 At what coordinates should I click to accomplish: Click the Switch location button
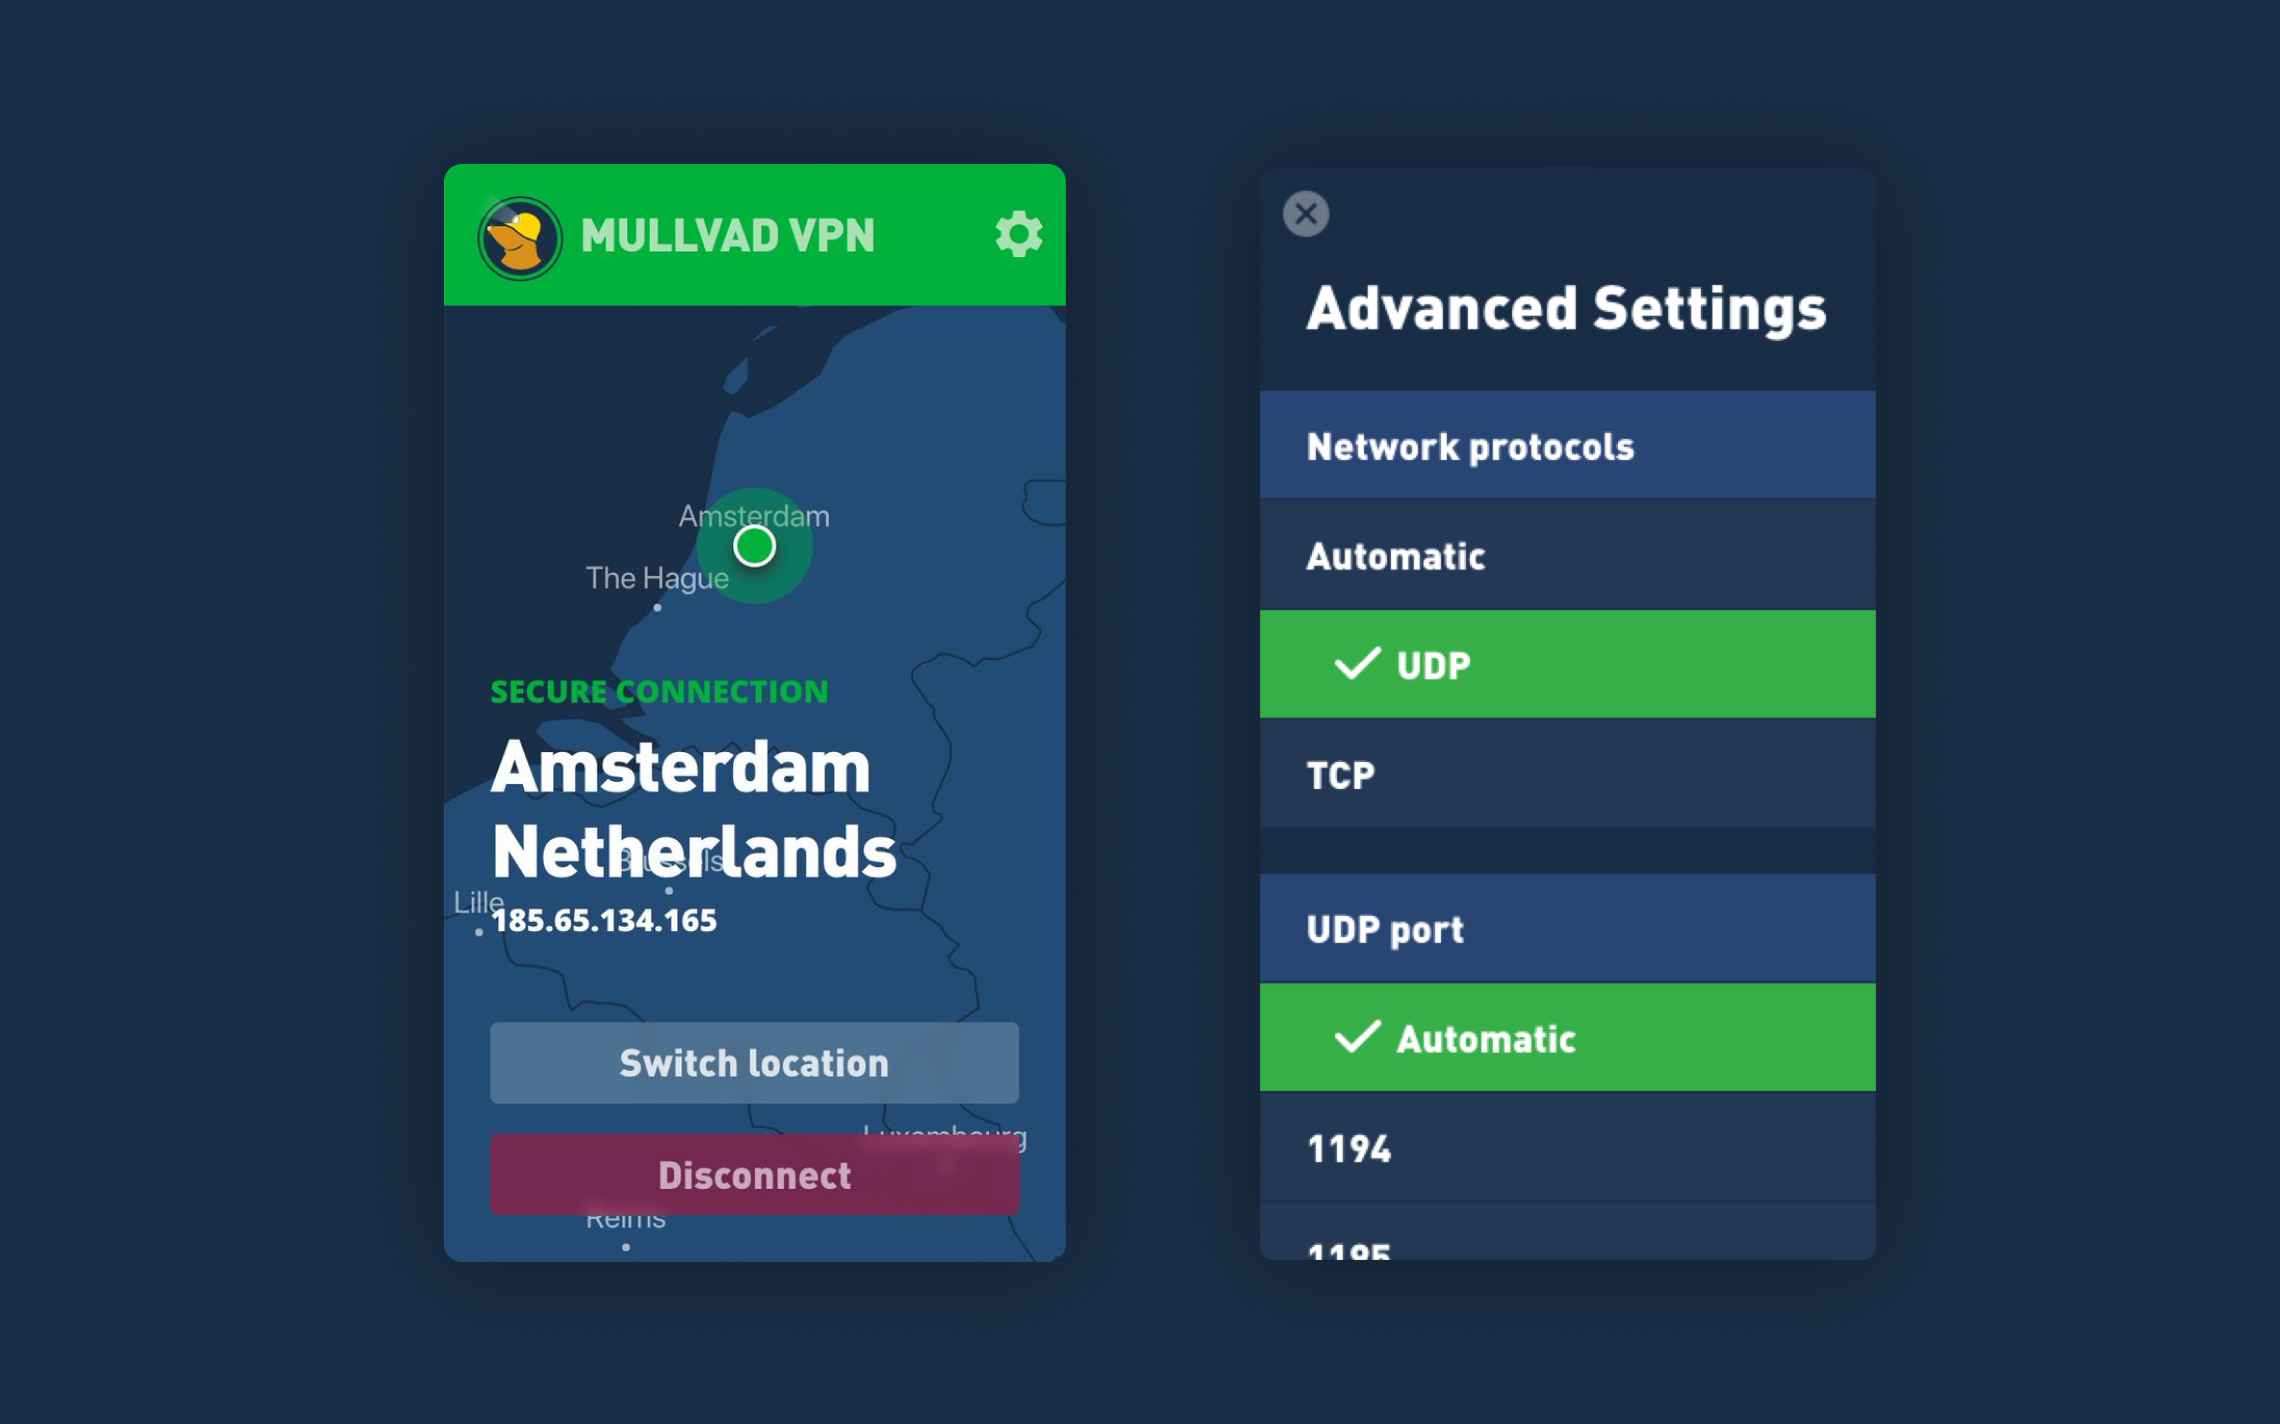(753, 1061)
